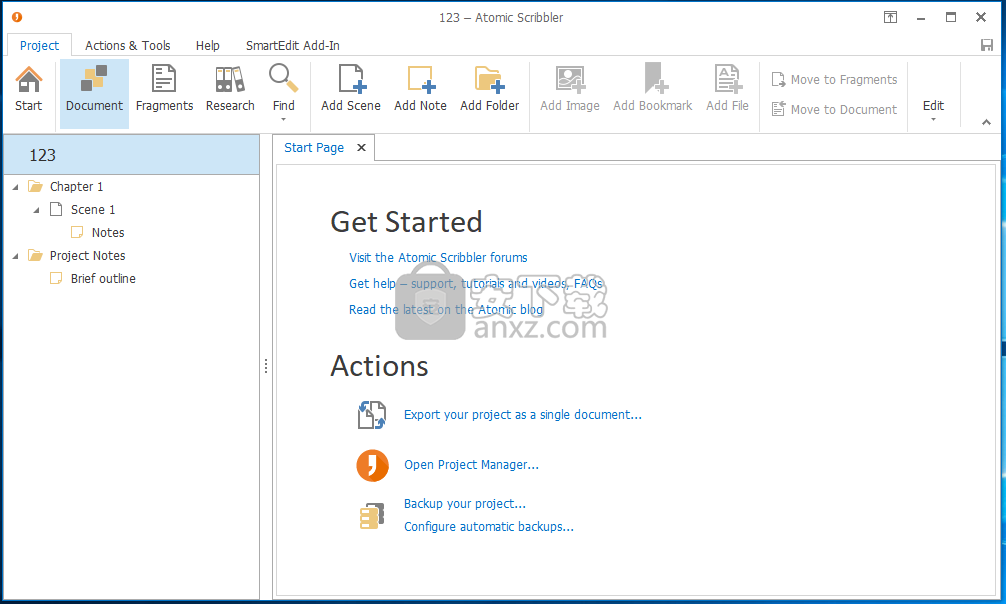The height and width of the screenshot is (604, 1006).
Task: Select the Document view button
Action: (94, 94)
